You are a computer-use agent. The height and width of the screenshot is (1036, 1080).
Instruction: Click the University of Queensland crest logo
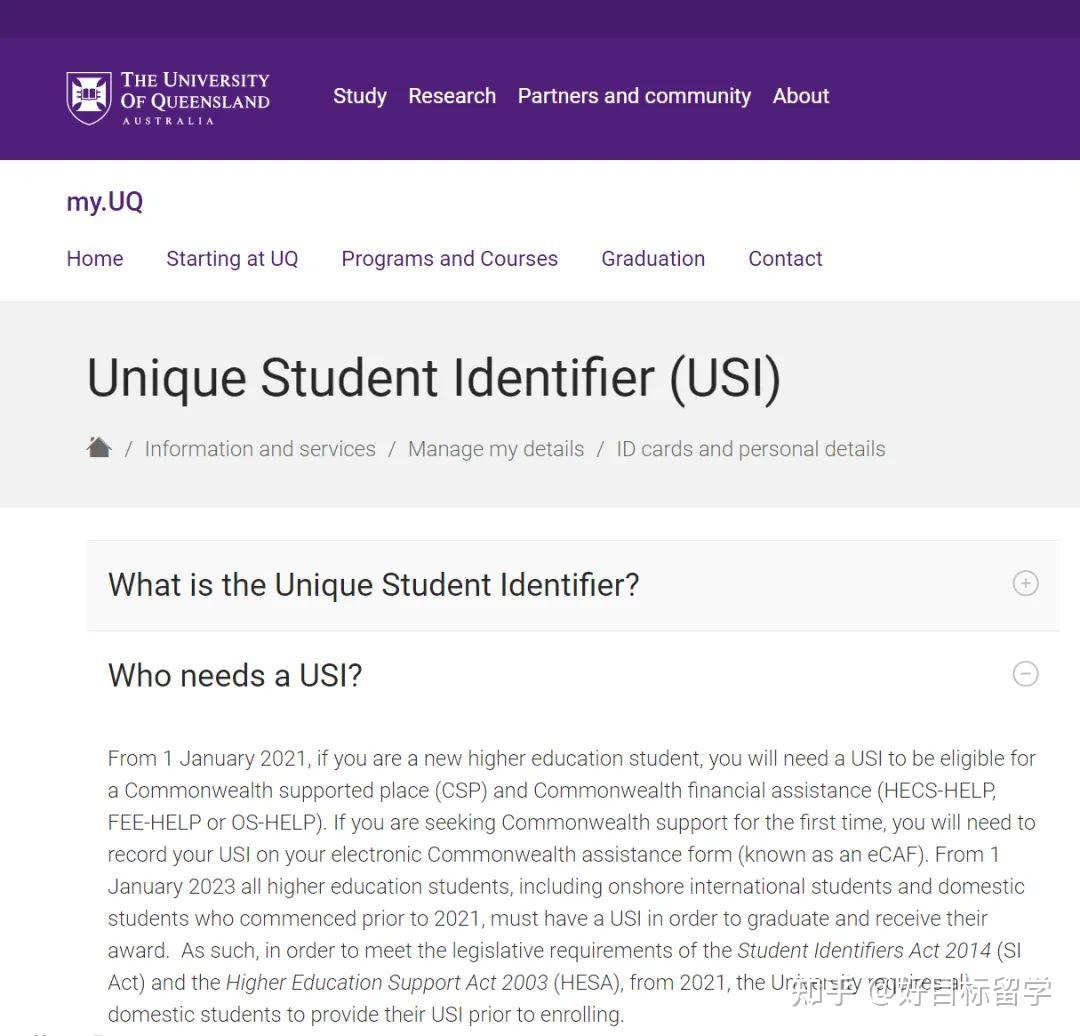coord(88,98)
